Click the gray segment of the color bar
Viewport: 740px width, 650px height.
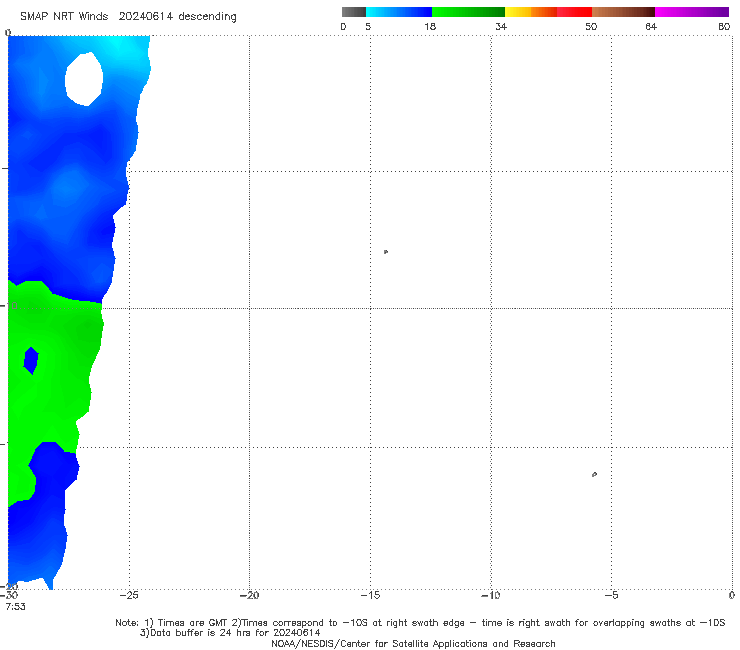(353, 12)
